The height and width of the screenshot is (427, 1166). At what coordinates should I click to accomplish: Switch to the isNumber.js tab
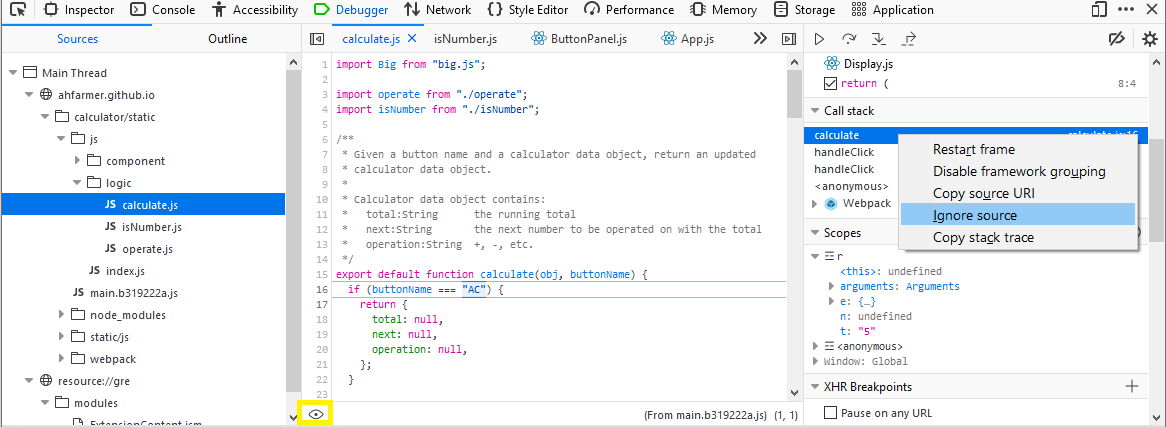(x=464, y=39)
